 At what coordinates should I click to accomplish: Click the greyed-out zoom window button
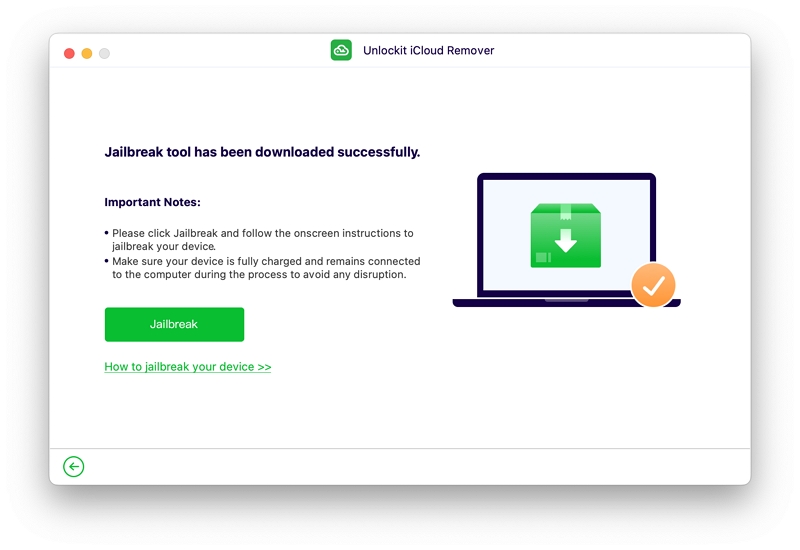click(104, 53)
